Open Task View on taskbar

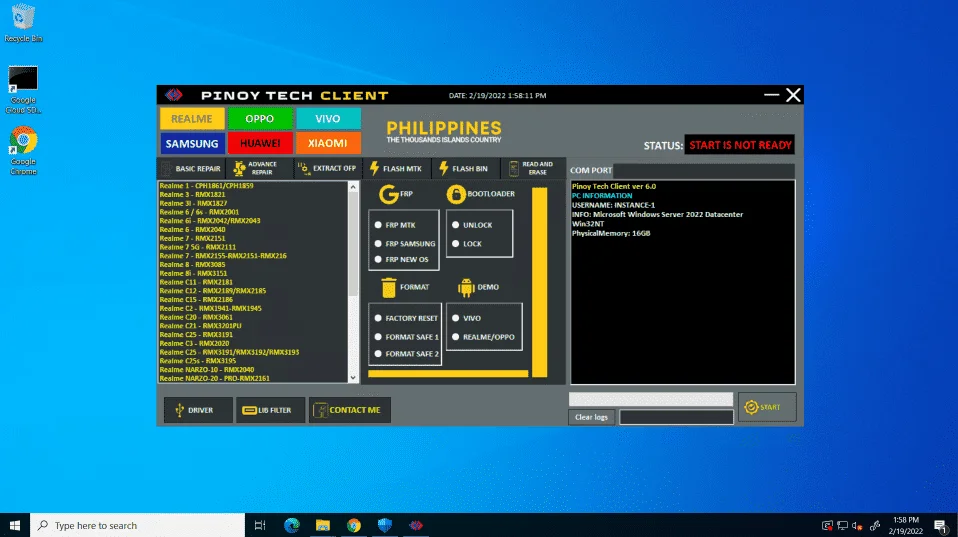tap(260, 525)
